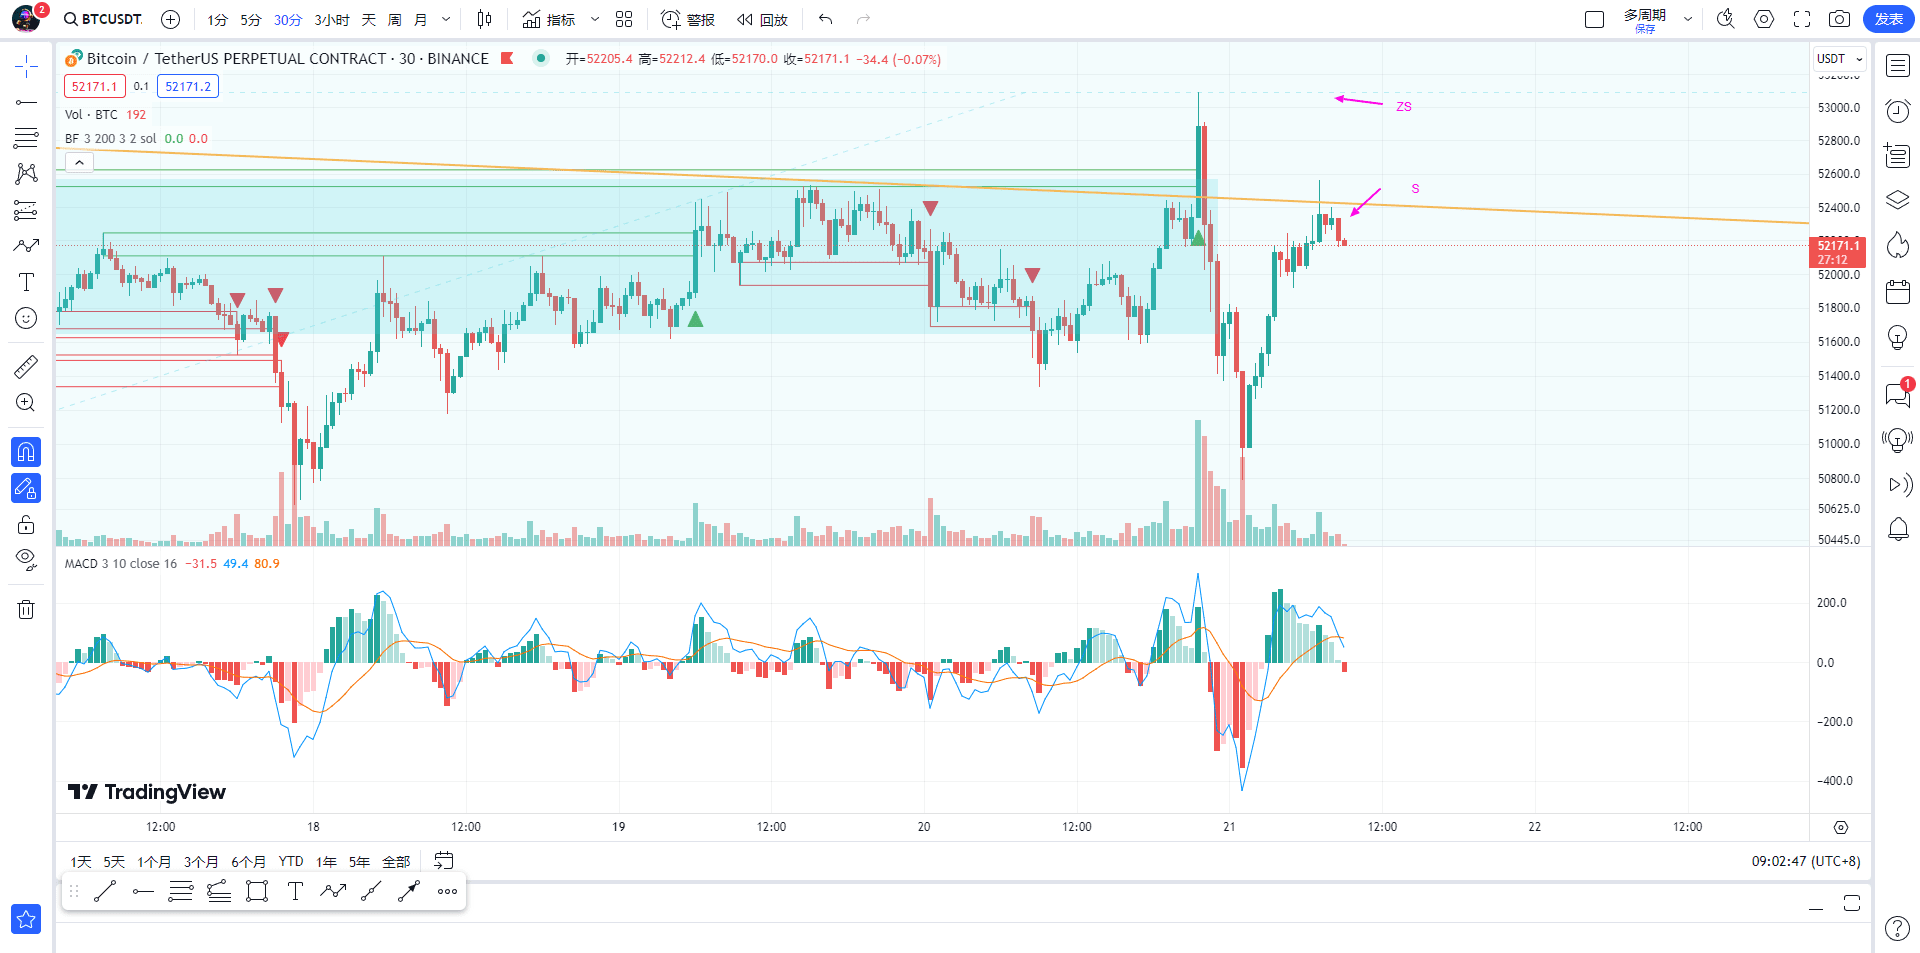This screenshot has width=1920, height=953.
Task: Open the help center question icon
Action: [x=1897, y=928]
